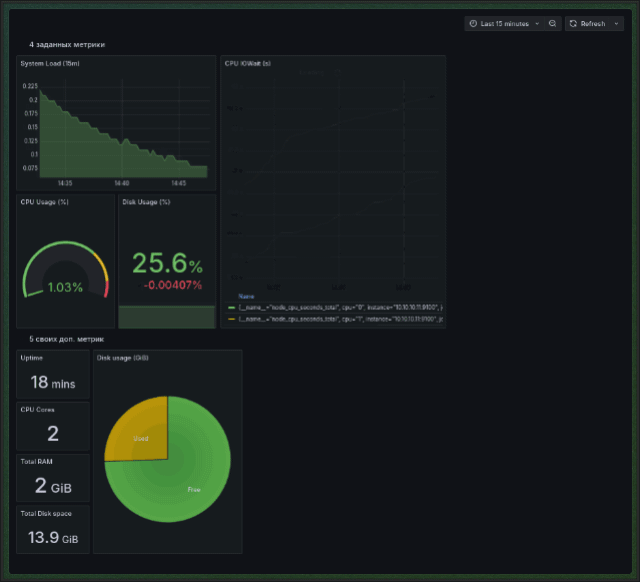
Task: Open the System Load (15m) panel title
Action: click(50, 64)
